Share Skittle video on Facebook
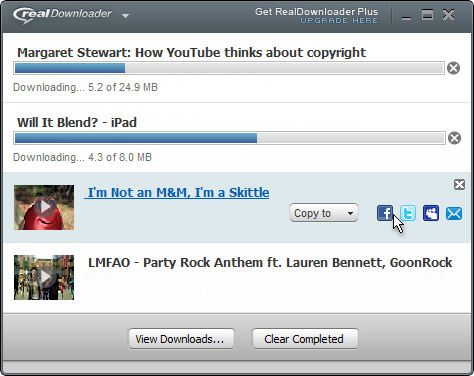This screenshot has height=376, width=474. click(x=385, y=213)
